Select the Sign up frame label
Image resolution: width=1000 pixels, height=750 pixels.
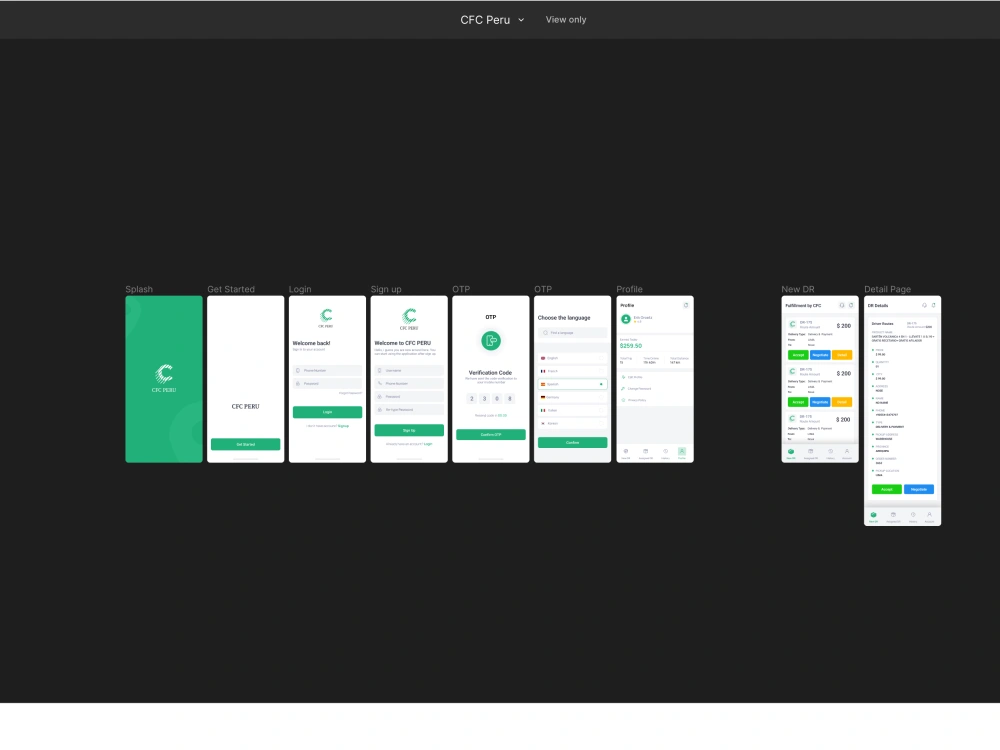click(386, 289)
